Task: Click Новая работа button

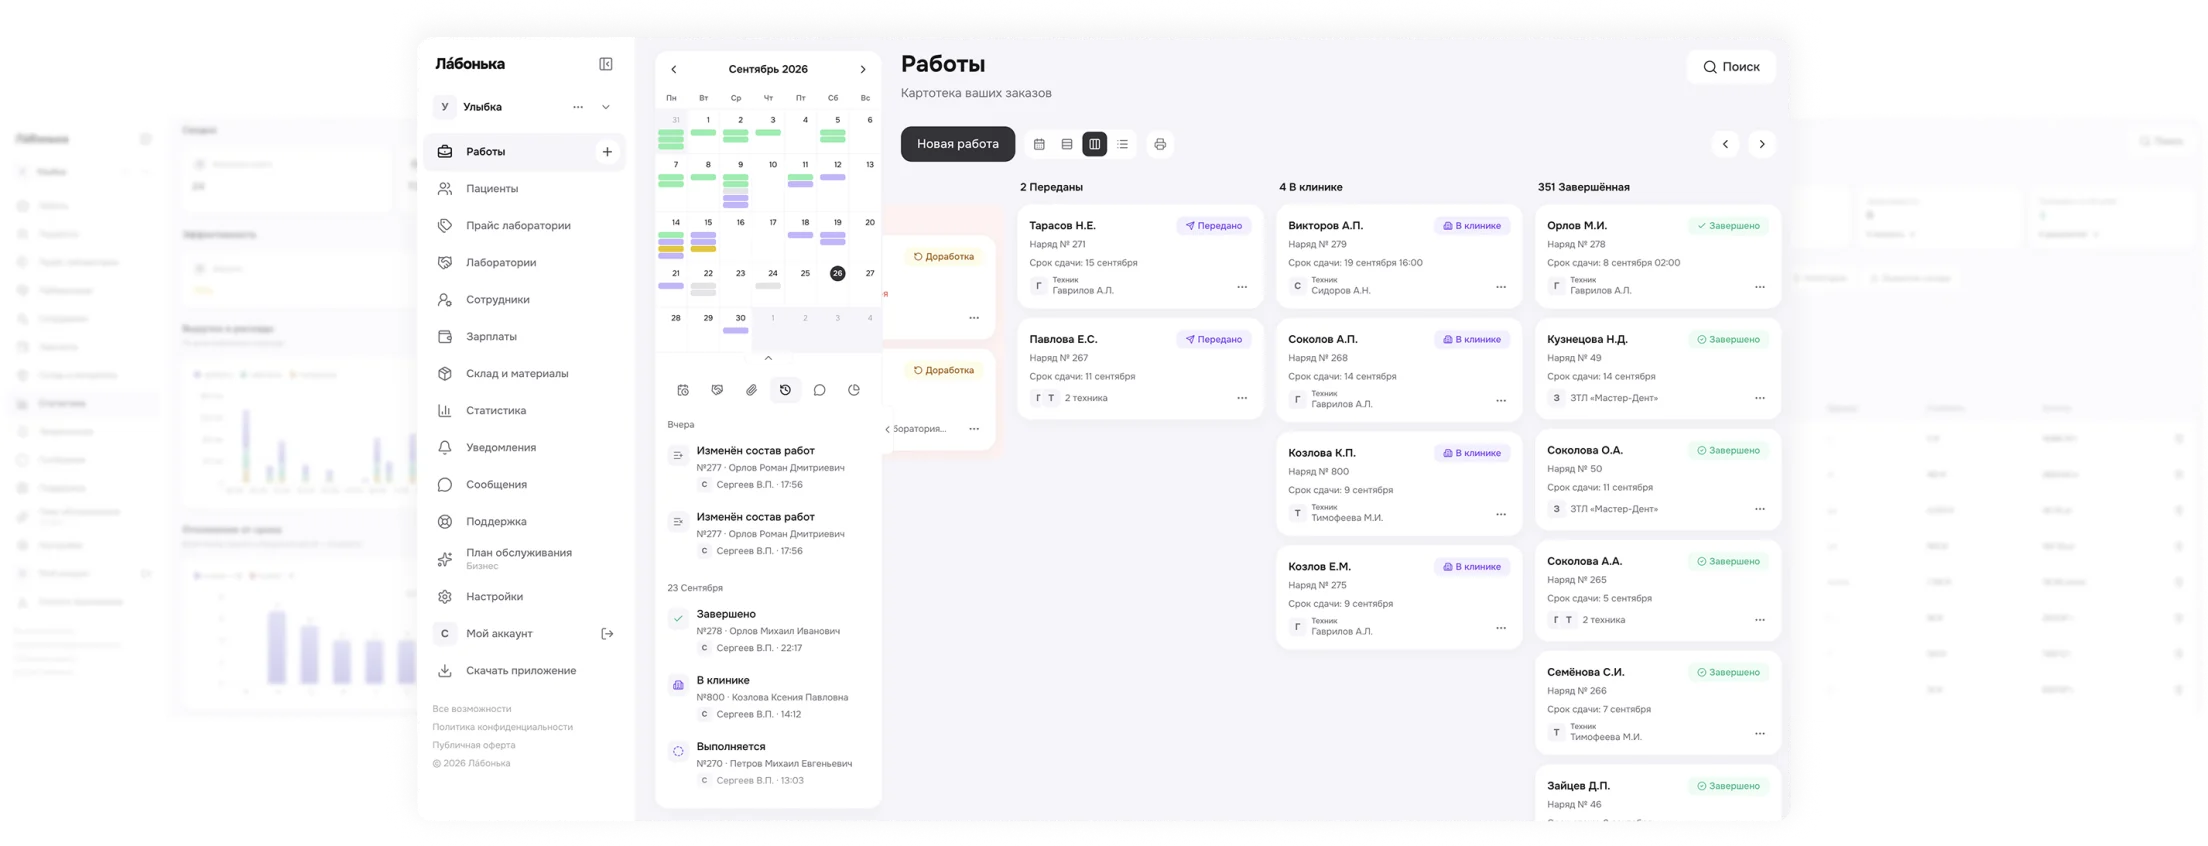Action: tap(957, 144)
